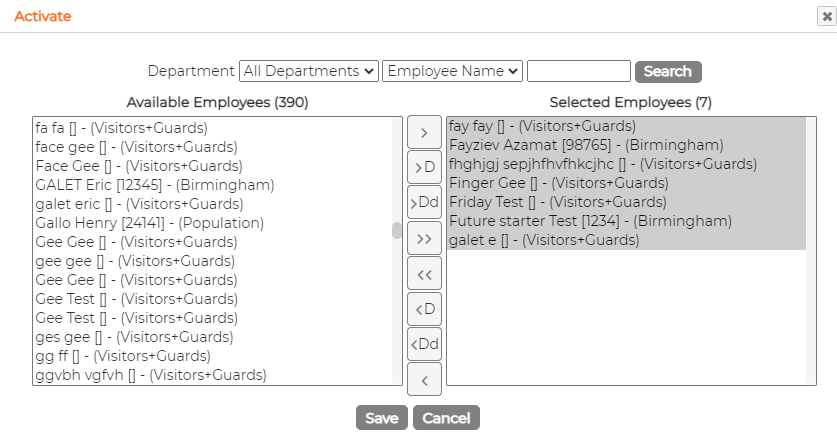The image size is (837, 442).
Task: Save the employee selection
Action: tap(382, 417)
